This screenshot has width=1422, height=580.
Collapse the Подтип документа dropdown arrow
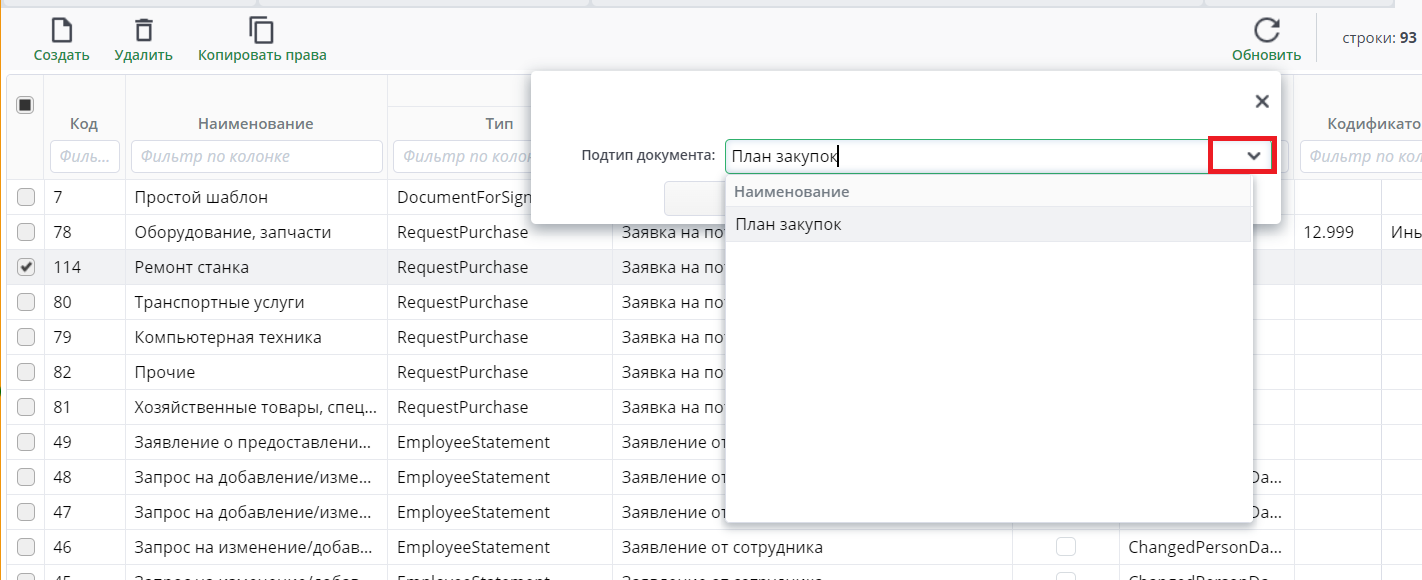[1252, 156]
